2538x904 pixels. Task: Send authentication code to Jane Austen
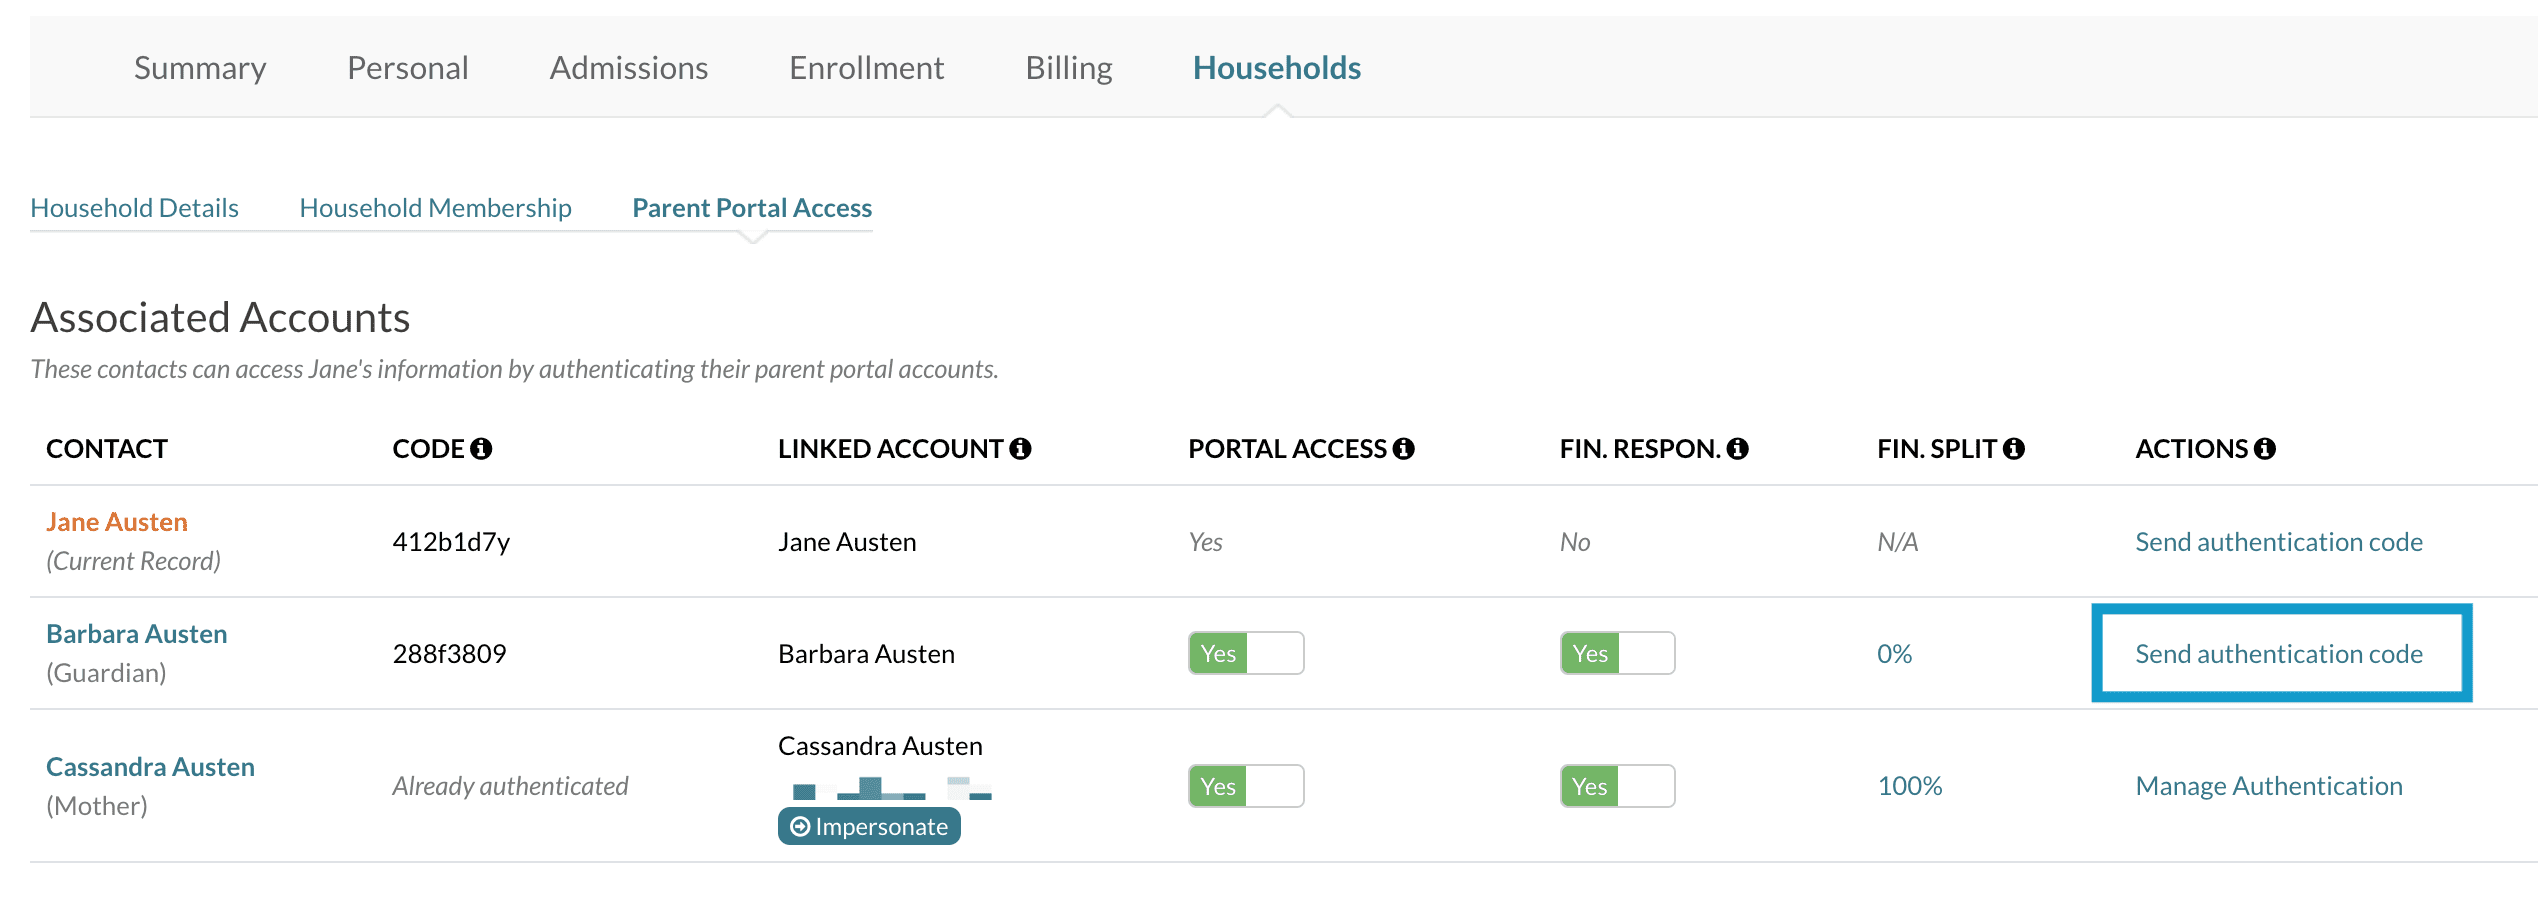tap(2278, 541)
